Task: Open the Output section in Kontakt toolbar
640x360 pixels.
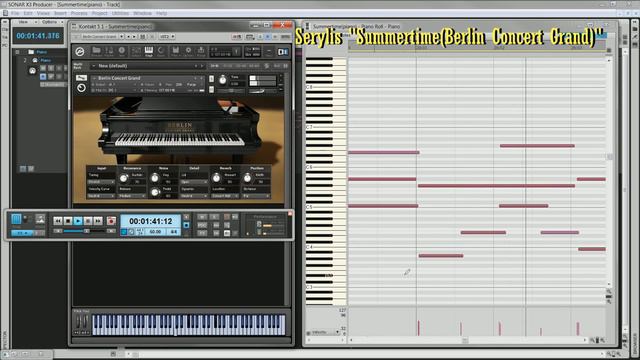Action: point(136,51)
